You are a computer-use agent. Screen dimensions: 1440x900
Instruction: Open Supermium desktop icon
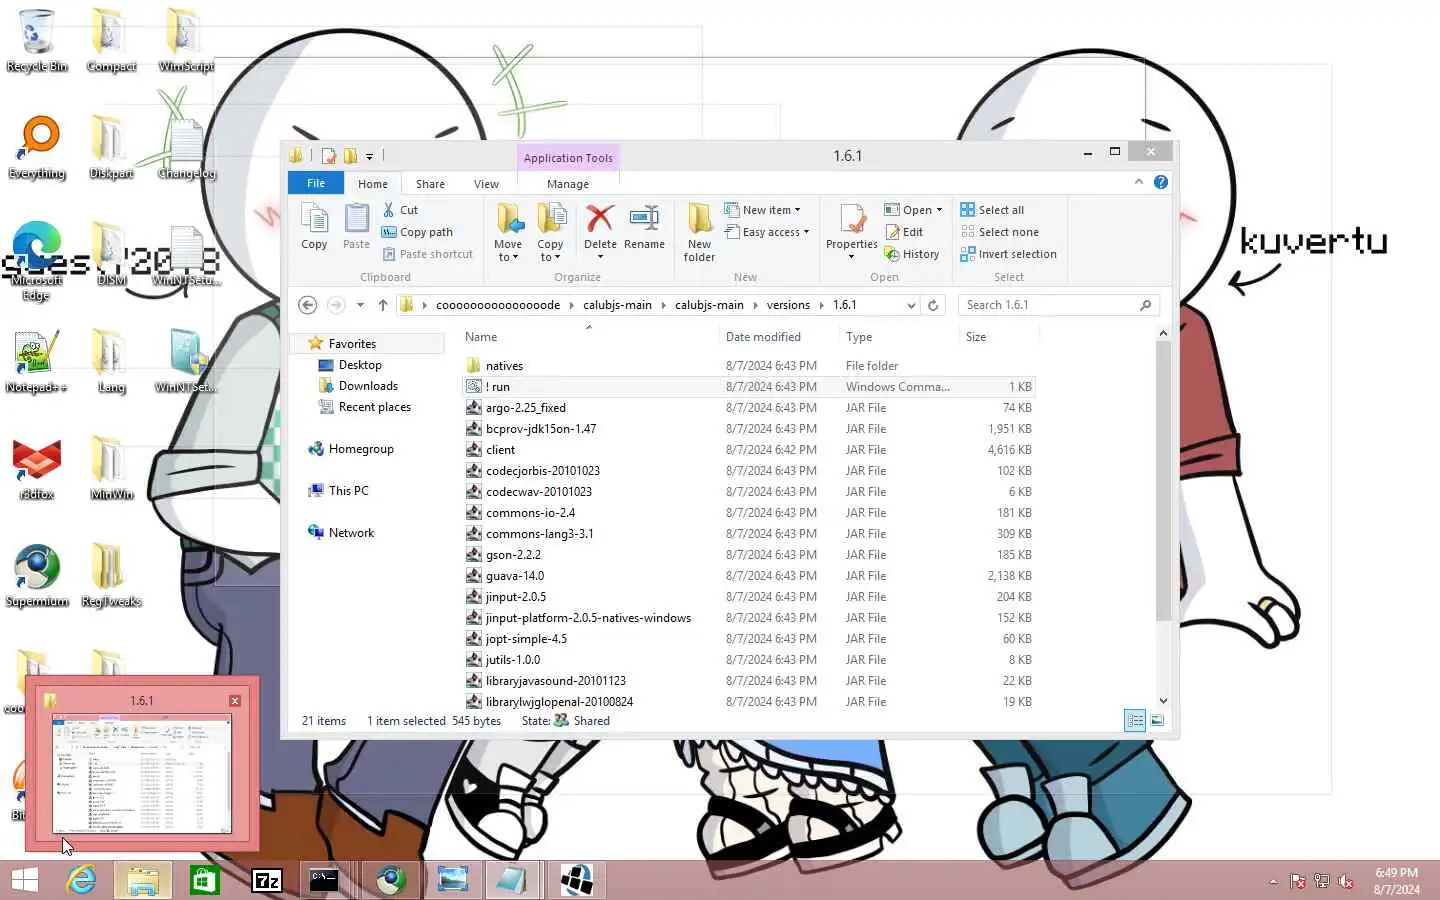click(x=37, y=577)
